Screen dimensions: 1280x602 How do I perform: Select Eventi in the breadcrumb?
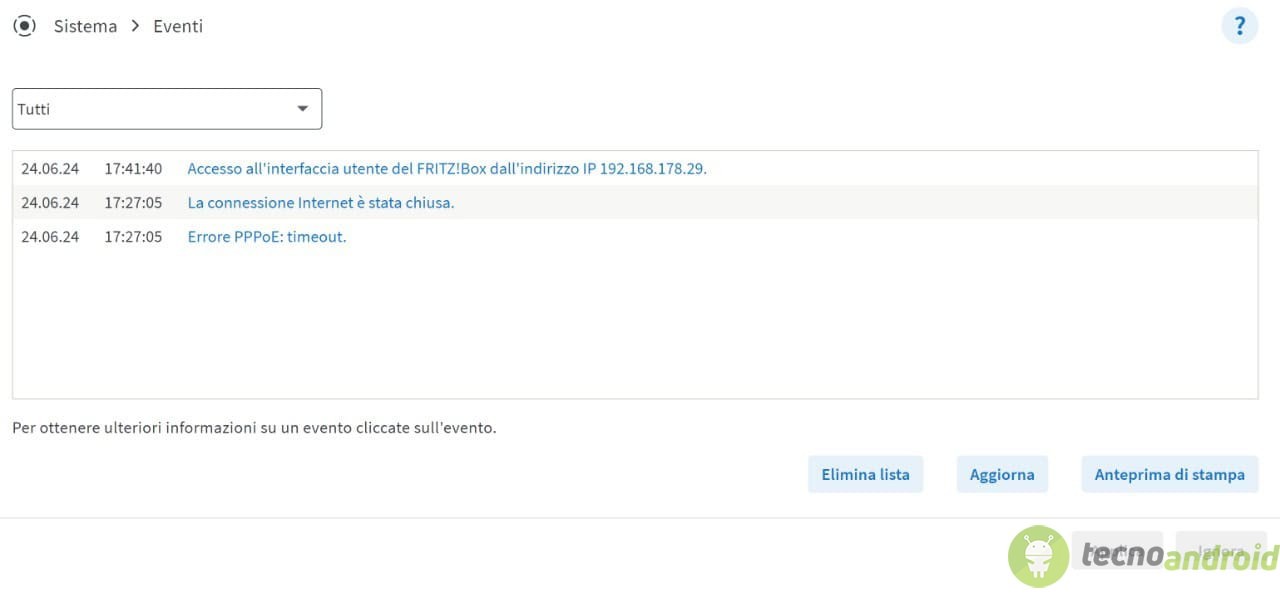(178, 26)
